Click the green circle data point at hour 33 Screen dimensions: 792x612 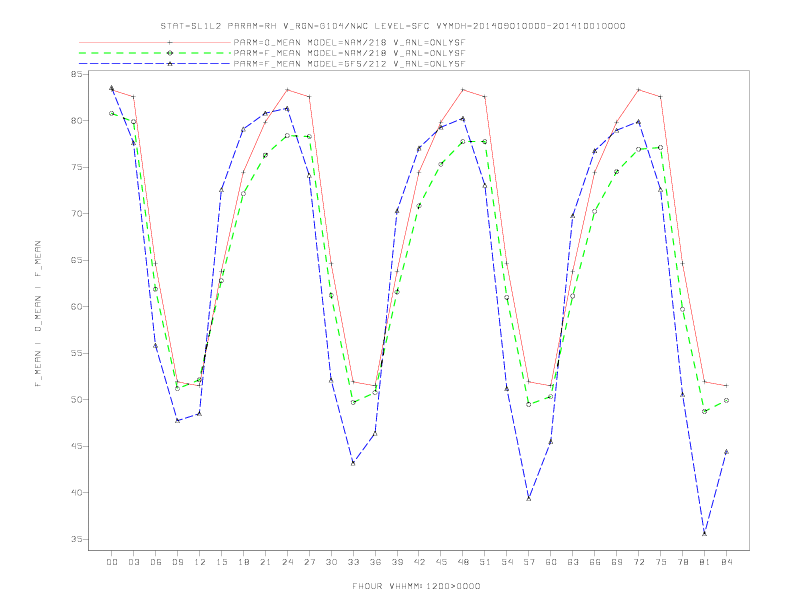(353, 402)
